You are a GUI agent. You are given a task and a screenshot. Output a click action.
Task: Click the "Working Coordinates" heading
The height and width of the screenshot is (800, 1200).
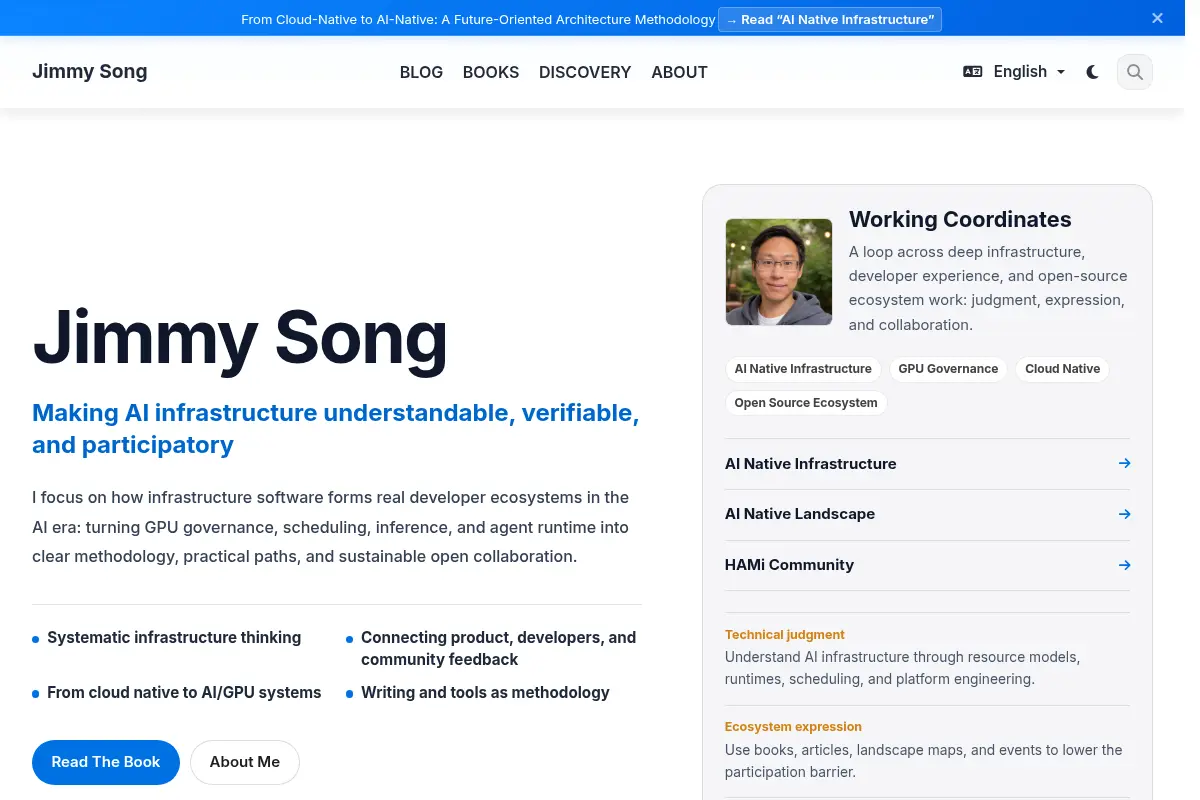click(960, 220)
